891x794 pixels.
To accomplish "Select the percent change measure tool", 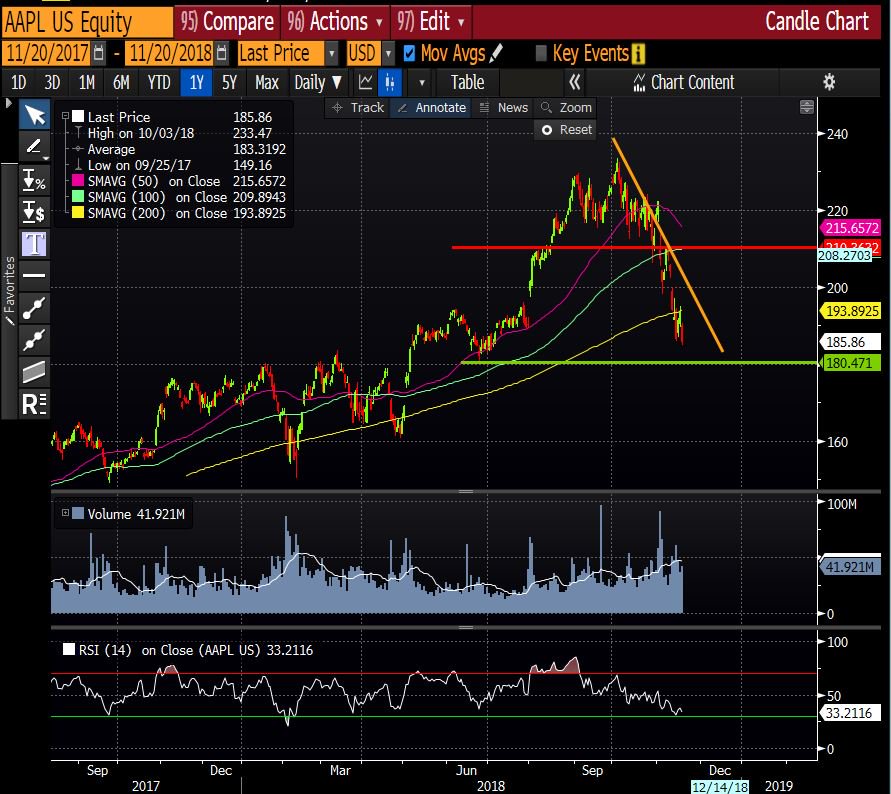I will [34, 180].
